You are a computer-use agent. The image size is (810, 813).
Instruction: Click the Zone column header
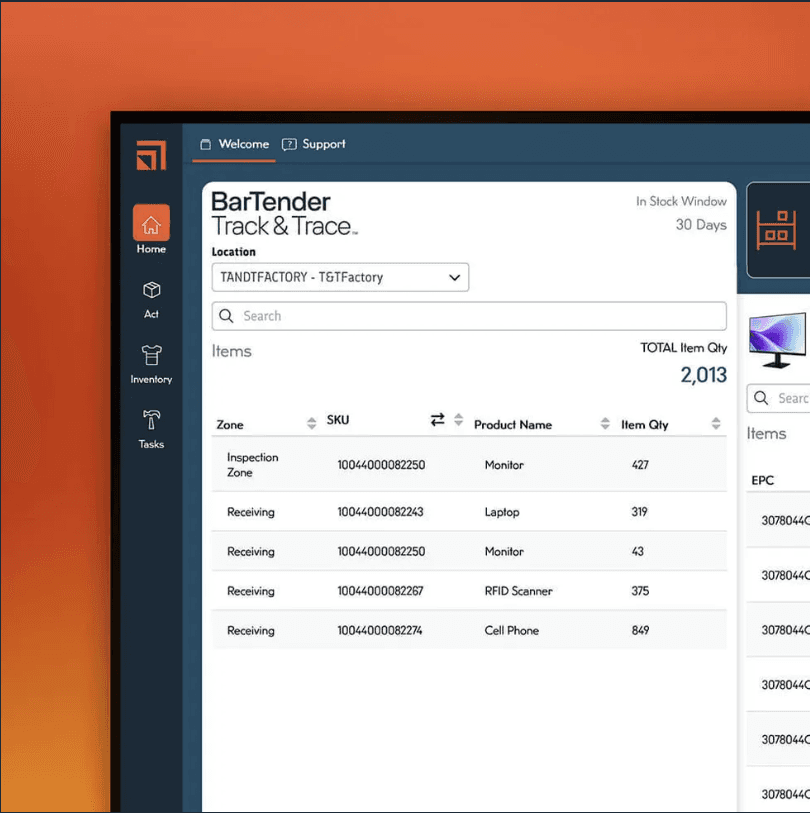click(230, 425)
